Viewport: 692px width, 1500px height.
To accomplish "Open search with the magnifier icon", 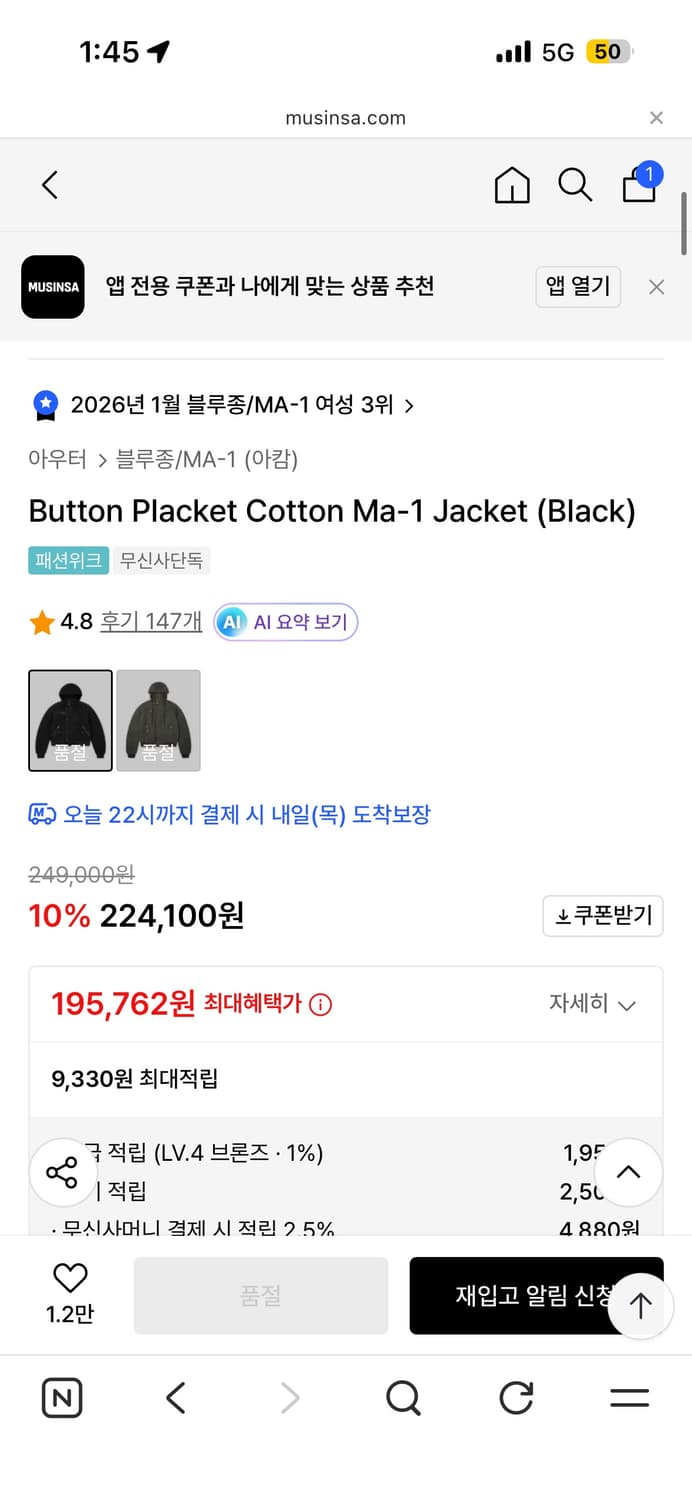I will pyautogui.click(x=575, y=185).
